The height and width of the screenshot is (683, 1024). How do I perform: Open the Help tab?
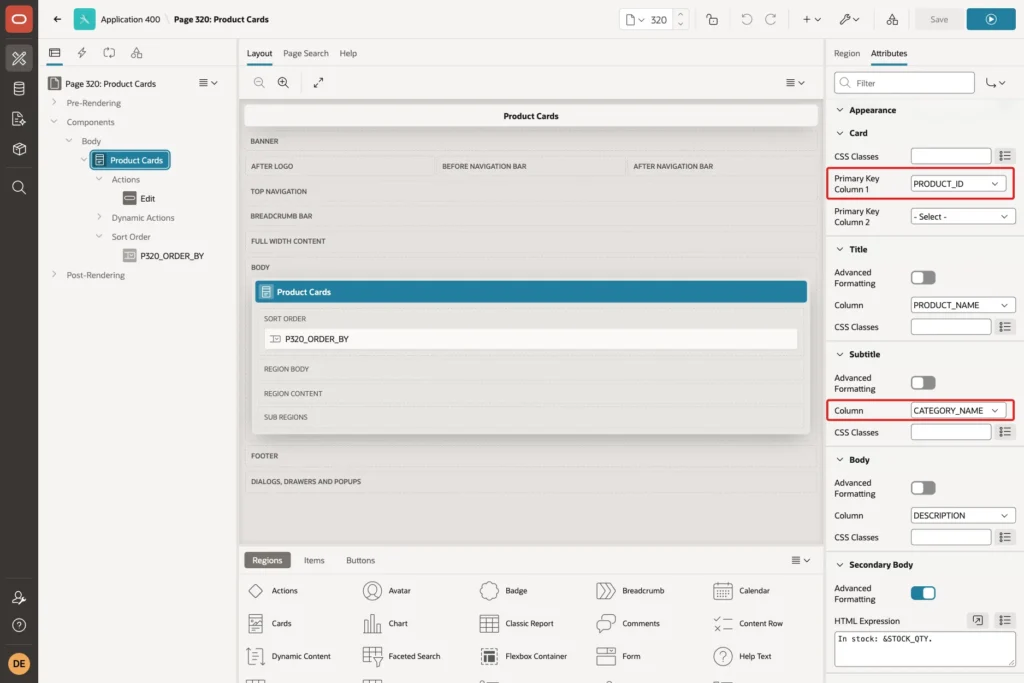point(348,53)
